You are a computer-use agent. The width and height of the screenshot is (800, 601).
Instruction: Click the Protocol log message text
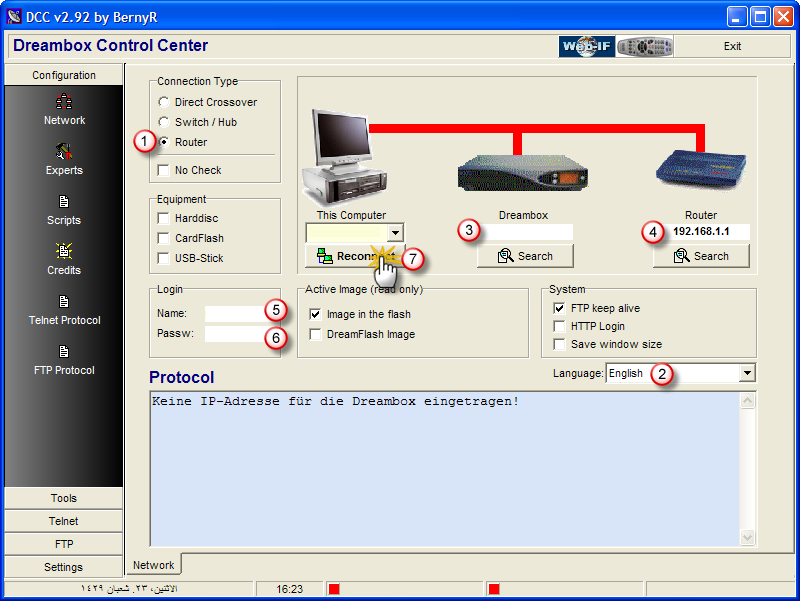click(x=335, y=401)
